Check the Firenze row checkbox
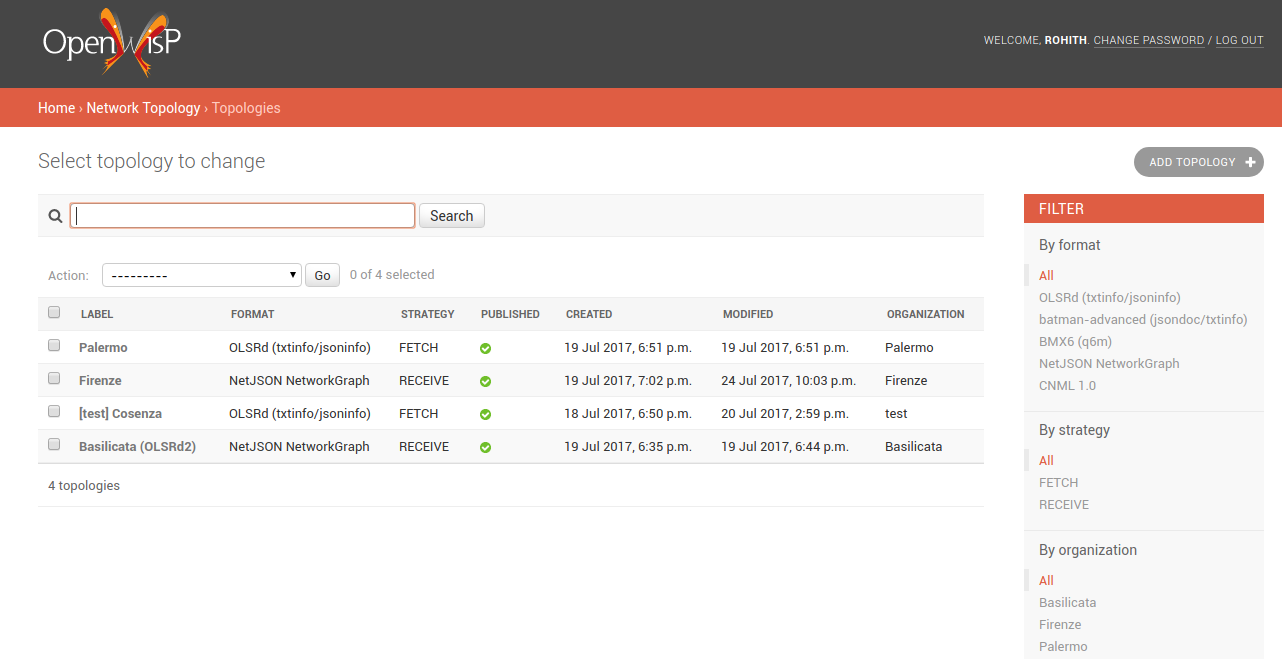This screenshot has width=1282, height=659. click(54, 379)
